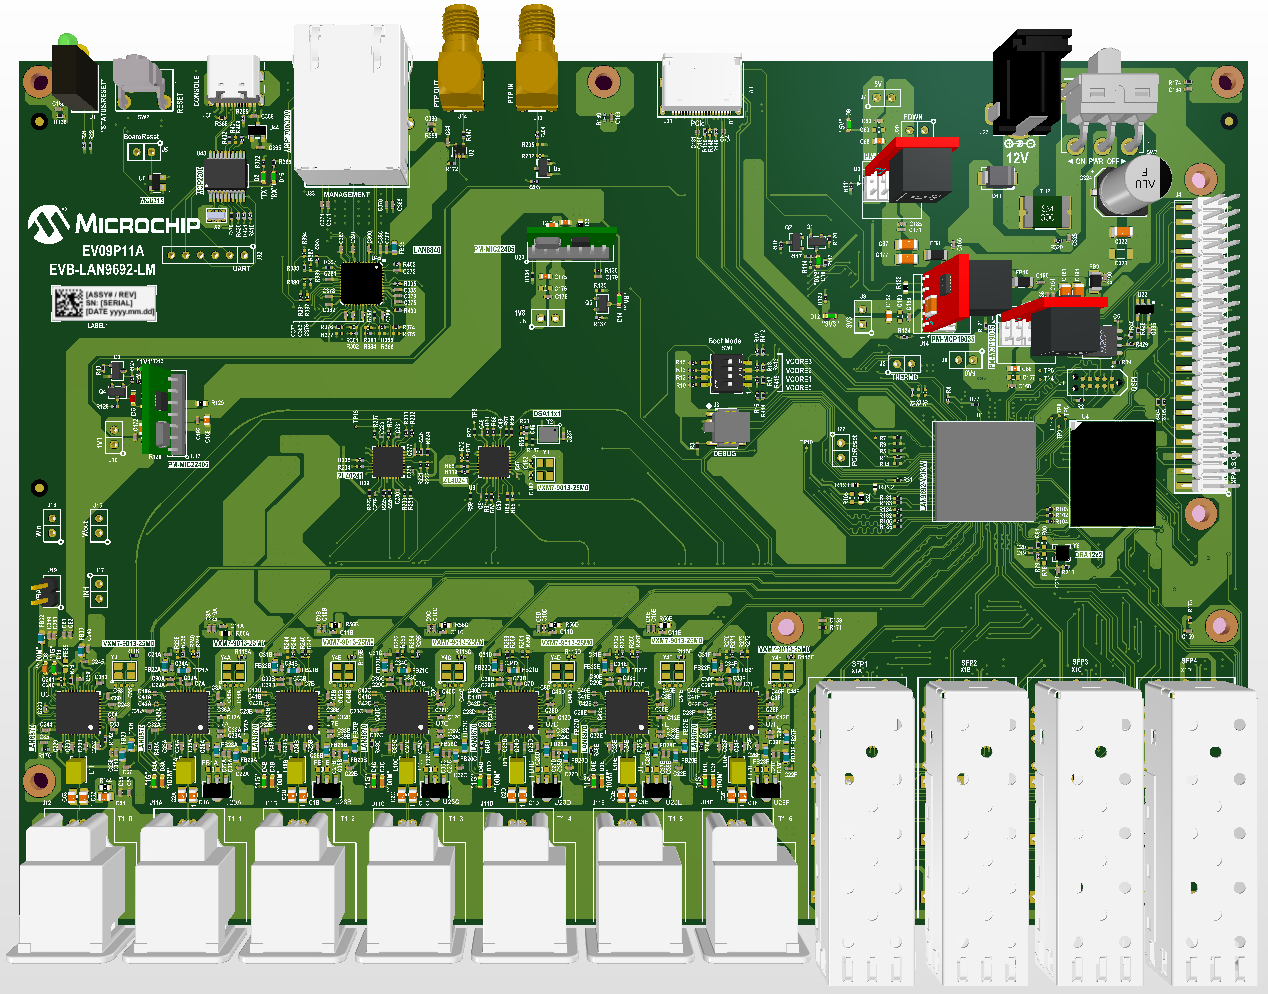The width and height of the screenshot is (1268, 994).
Task: Click the PTP IN SMA connector
Action: 535,60
